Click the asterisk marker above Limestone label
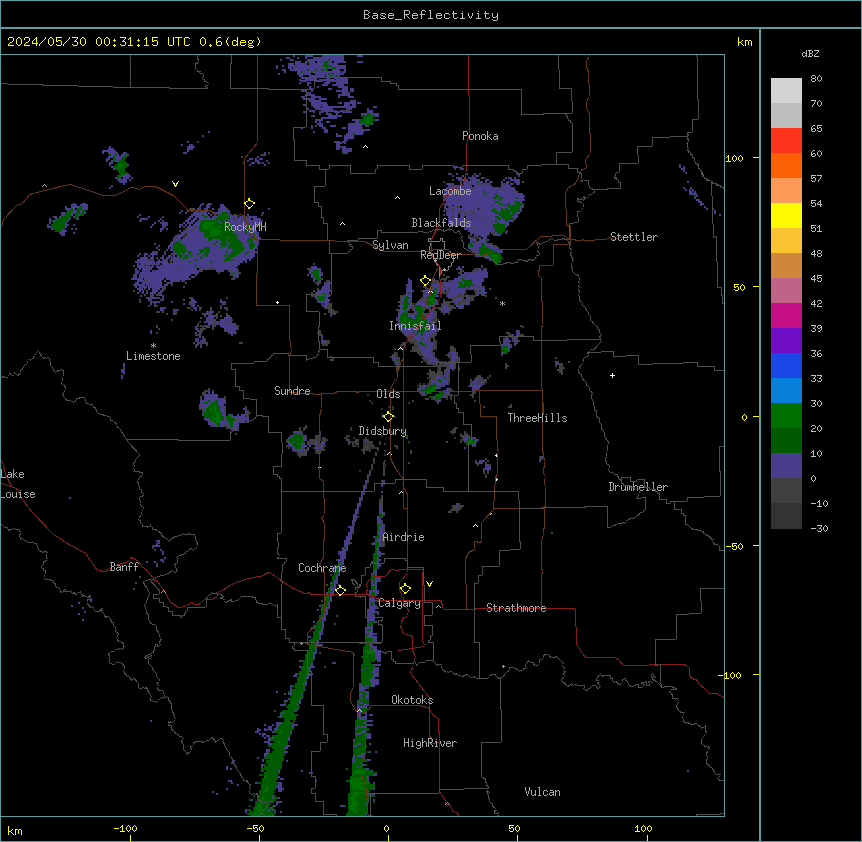This screenshot has width=862, height=842. click(x=153, y=346)
